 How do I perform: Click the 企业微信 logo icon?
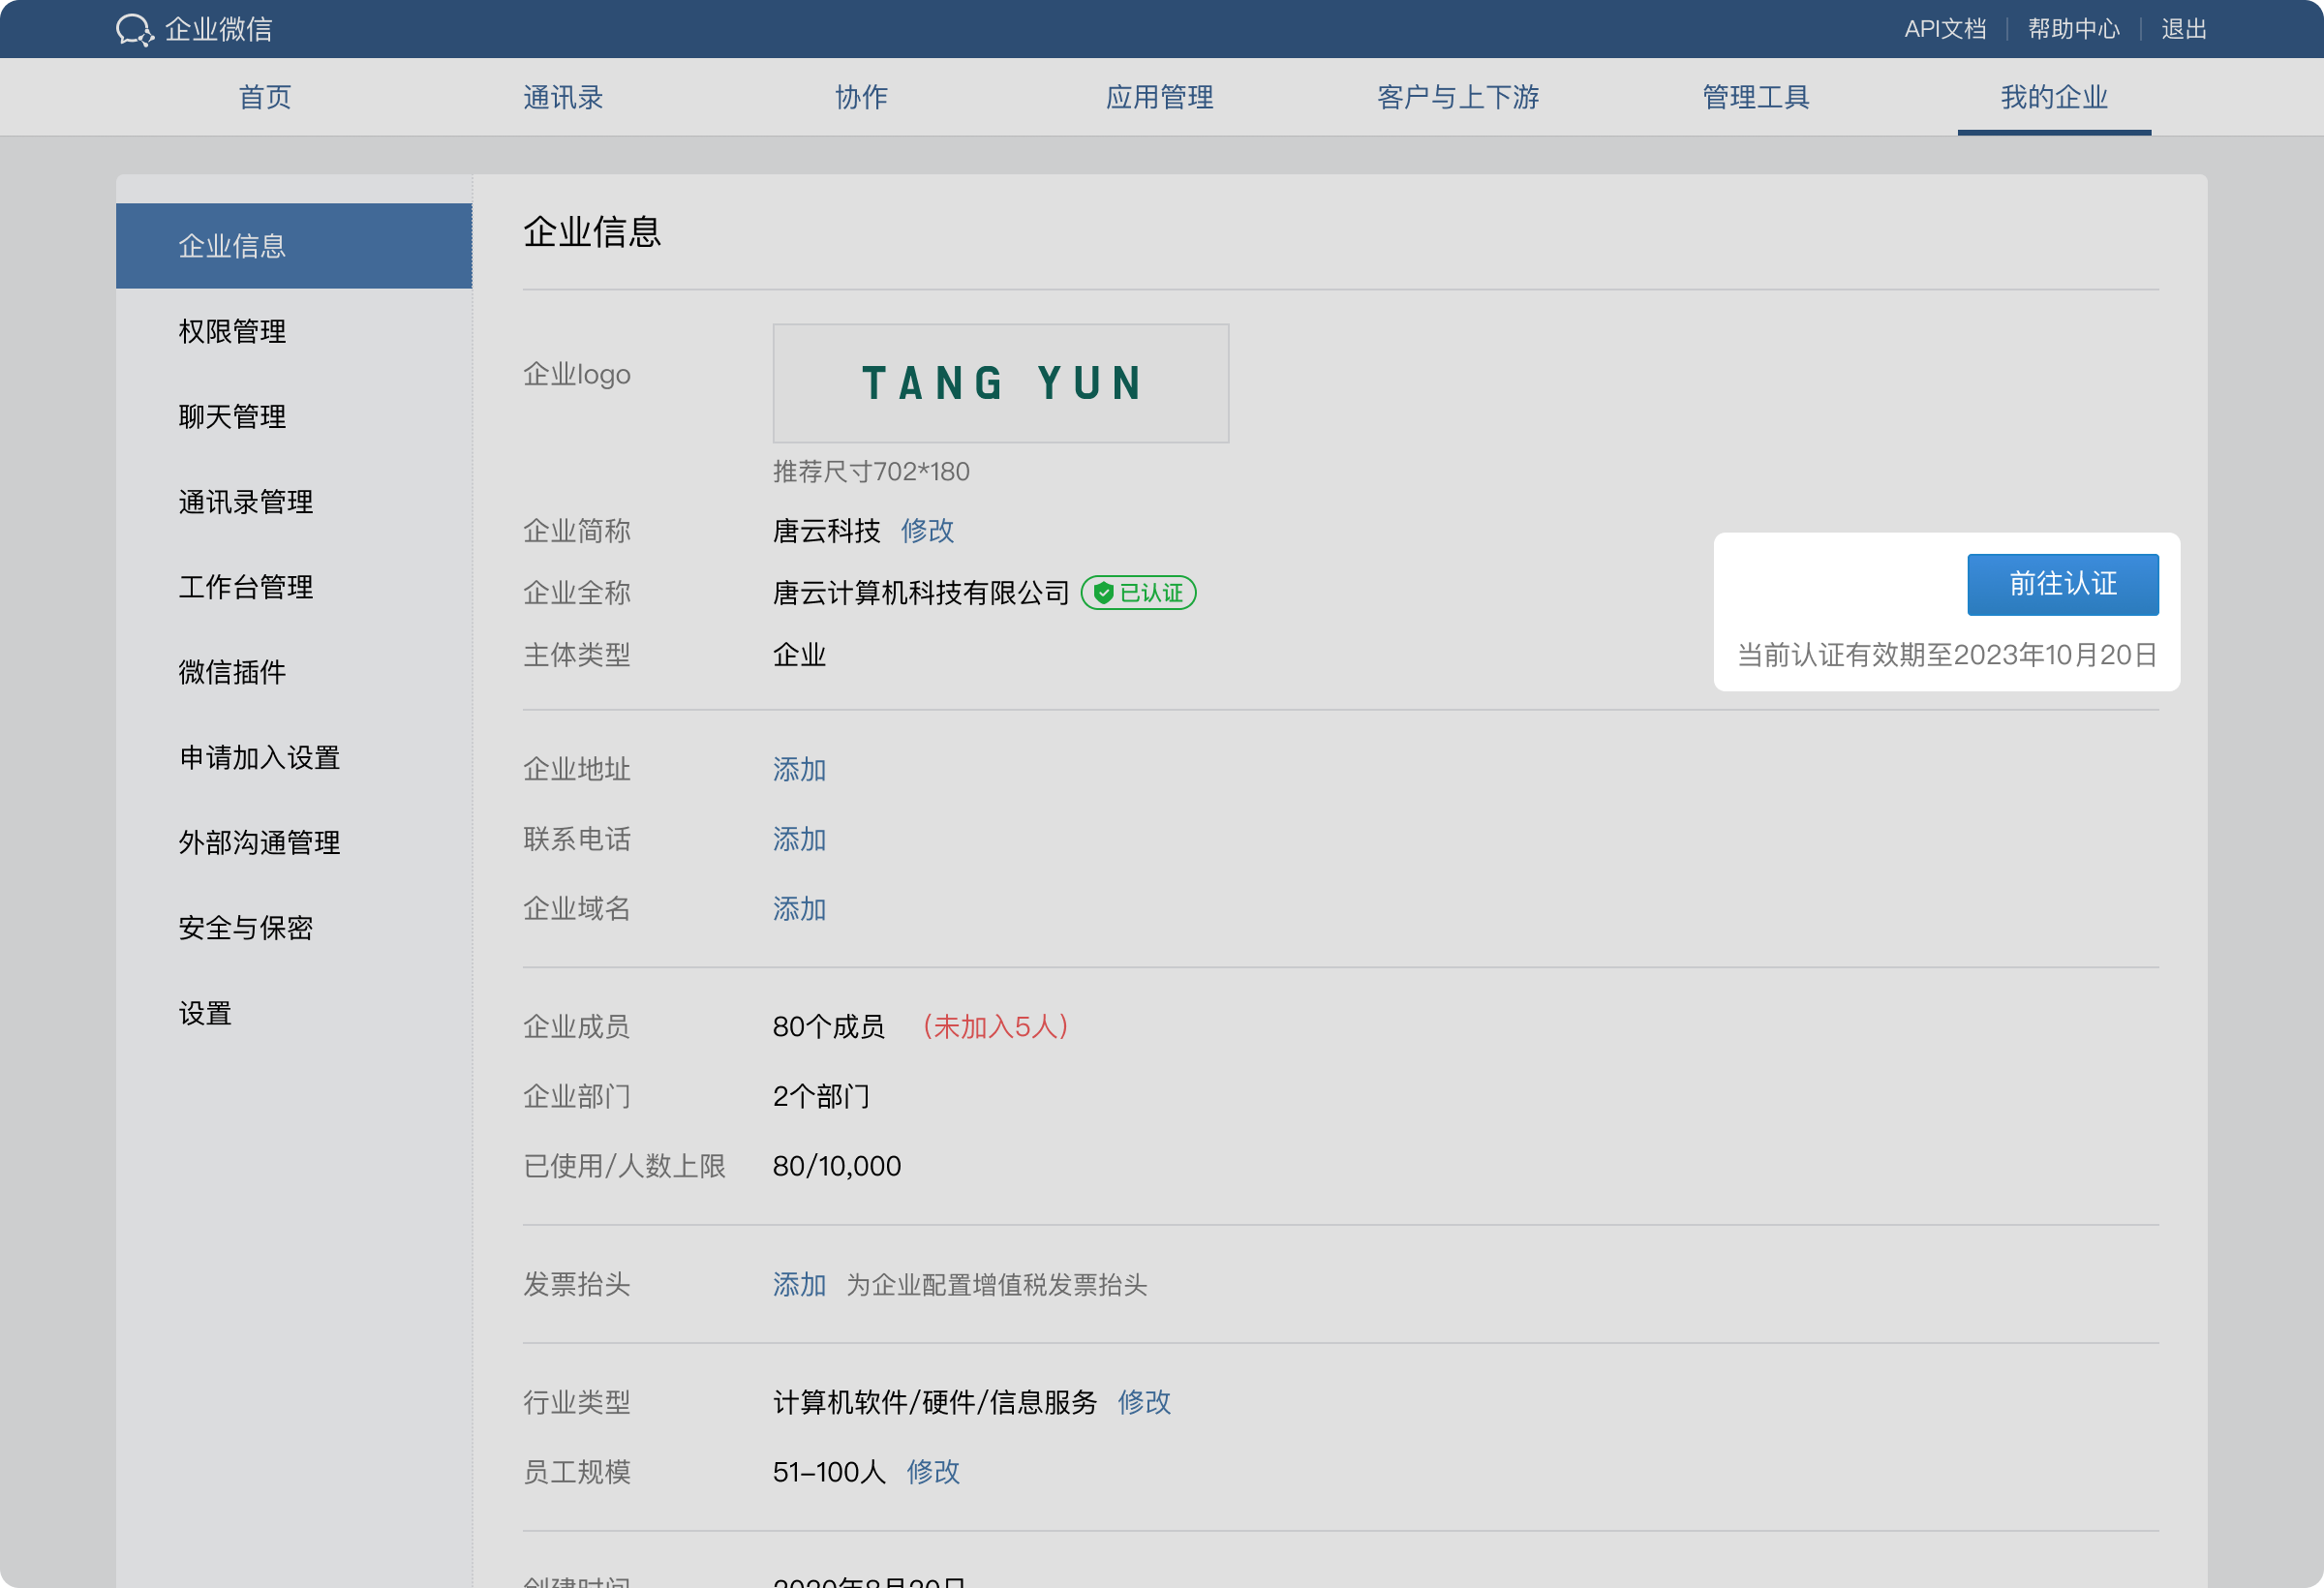click(x=135, y=30)
